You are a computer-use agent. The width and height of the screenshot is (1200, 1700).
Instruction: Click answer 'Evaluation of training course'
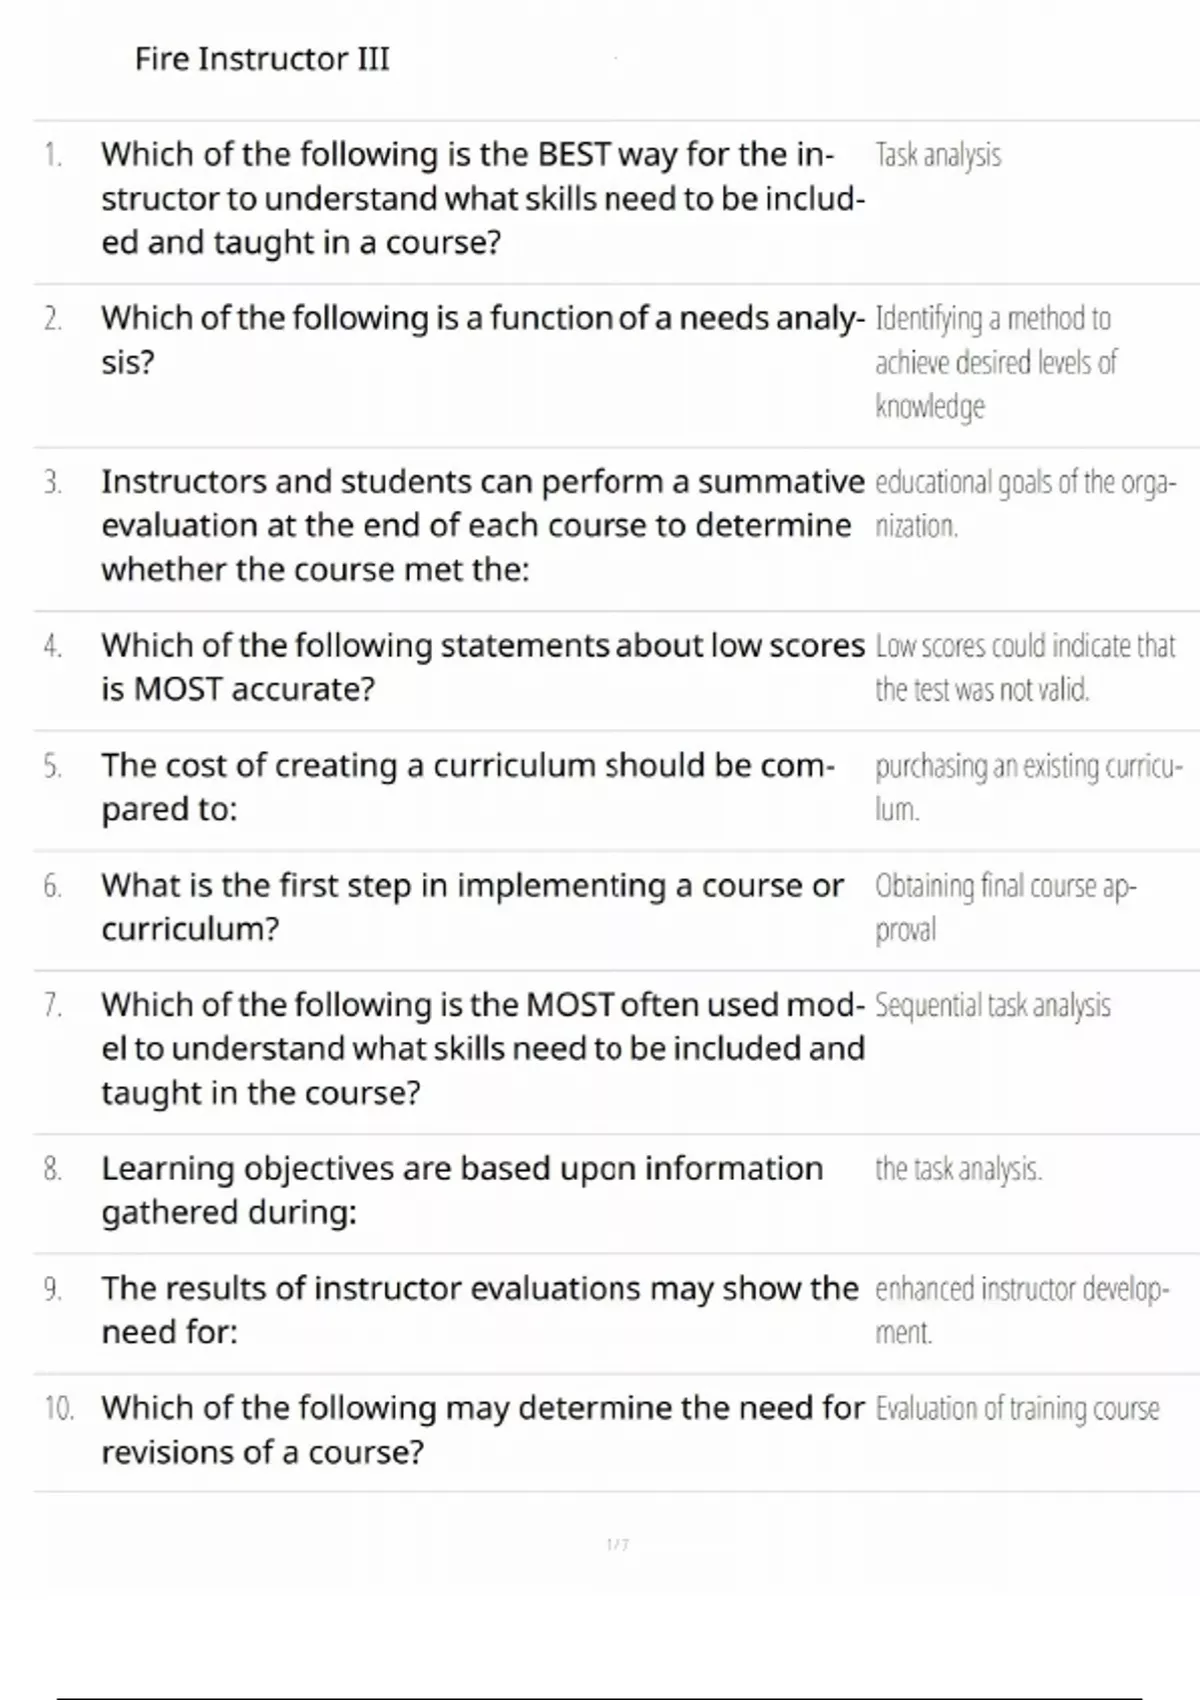[x=1017, y=1409]
